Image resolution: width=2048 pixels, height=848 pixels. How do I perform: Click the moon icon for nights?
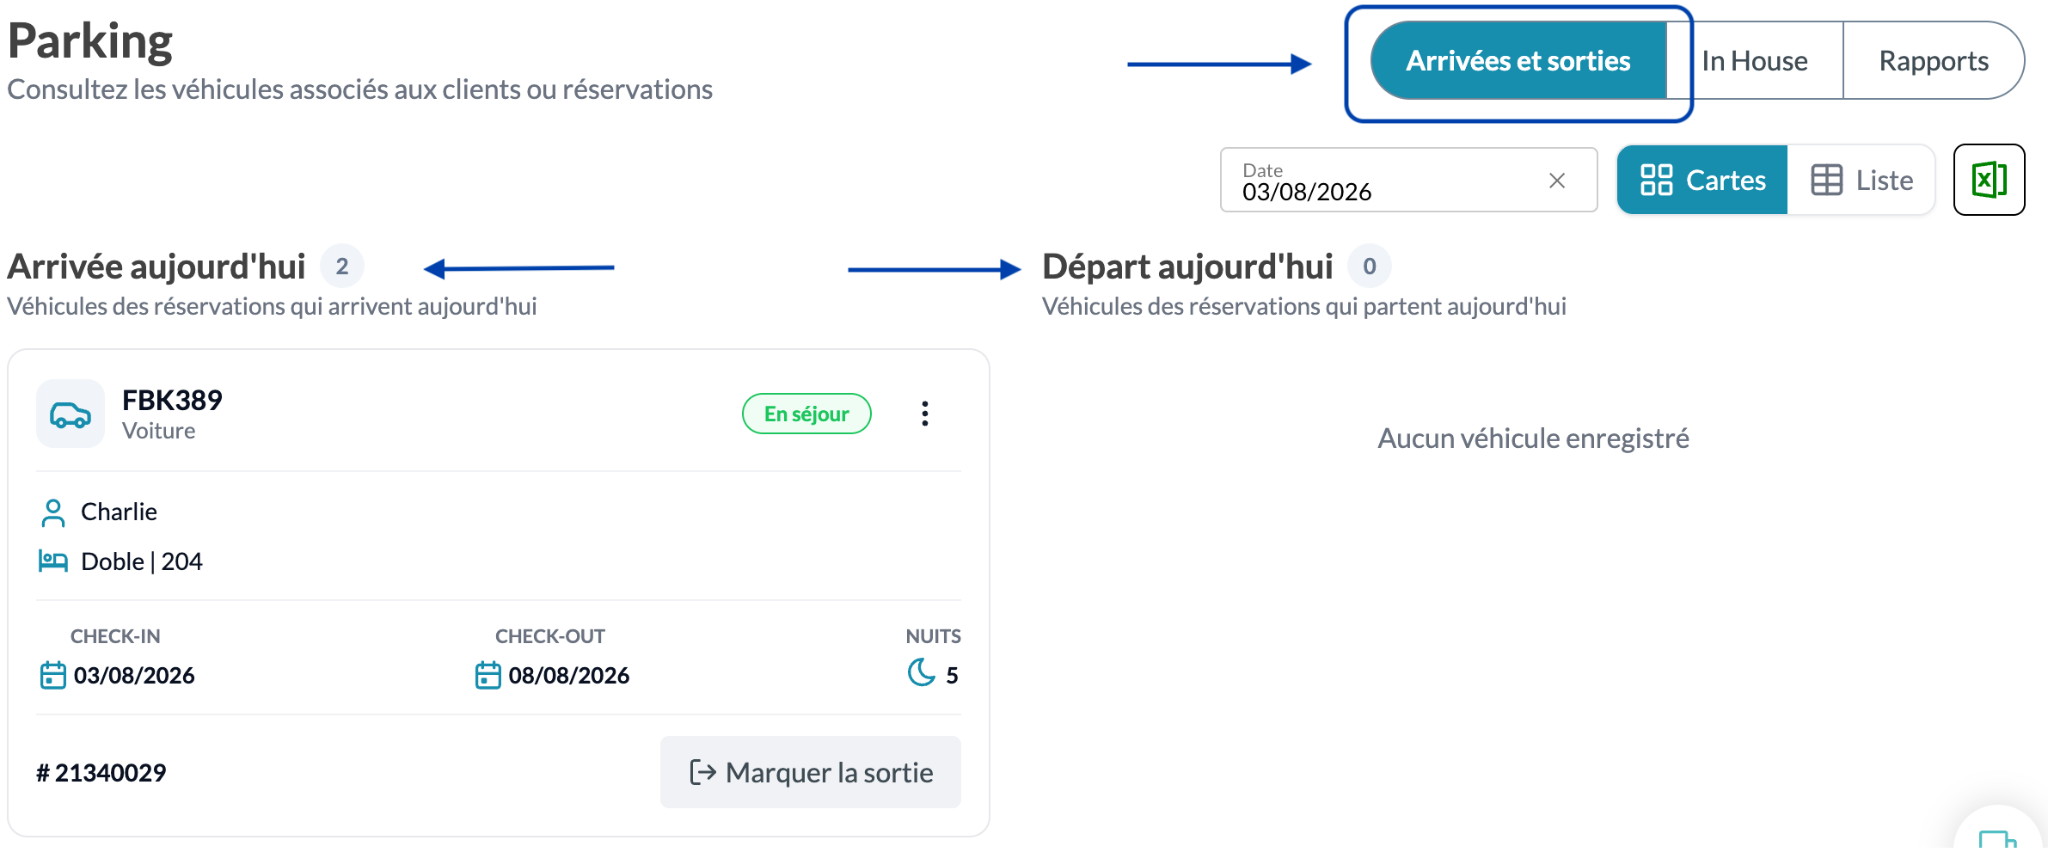[921, 672]
